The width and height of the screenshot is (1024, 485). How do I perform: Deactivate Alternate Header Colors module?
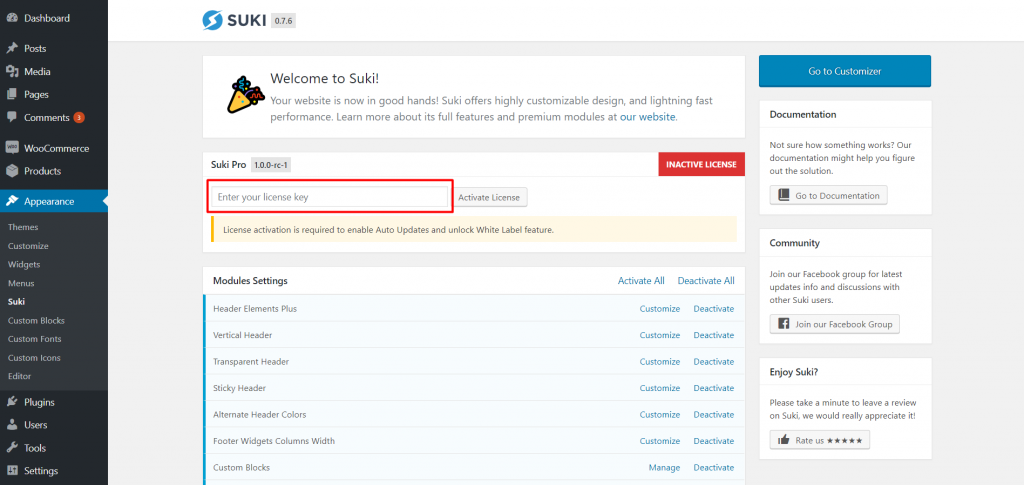coord(714,415)
